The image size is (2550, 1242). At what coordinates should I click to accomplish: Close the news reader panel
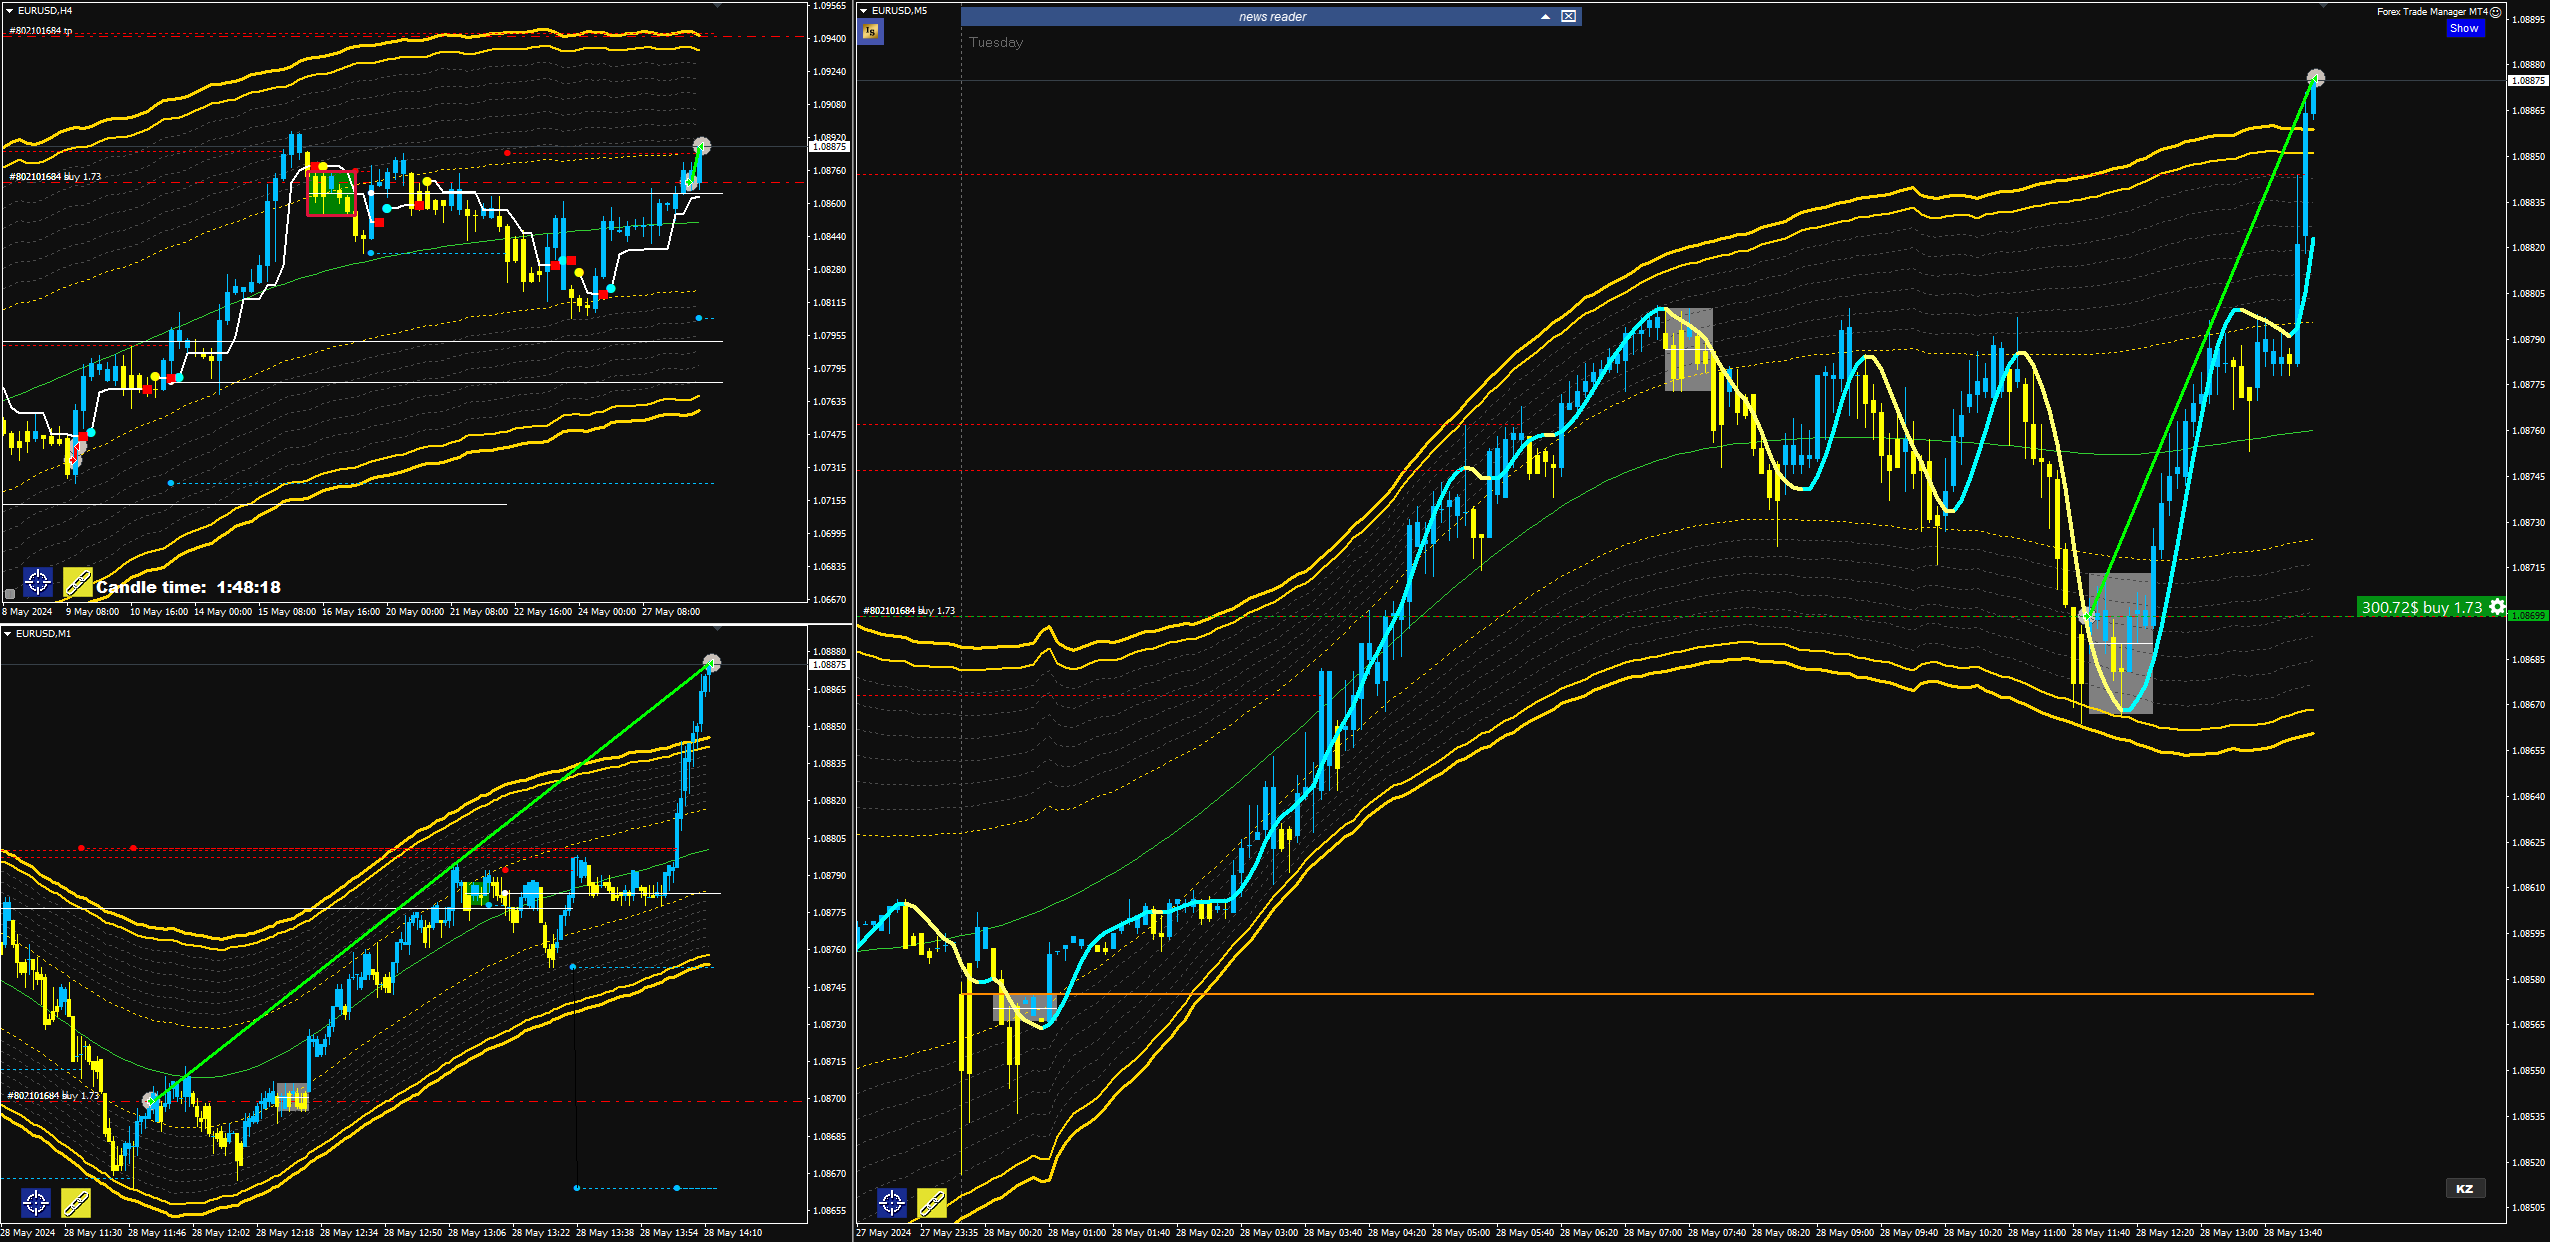click(x=1568, y=16)
